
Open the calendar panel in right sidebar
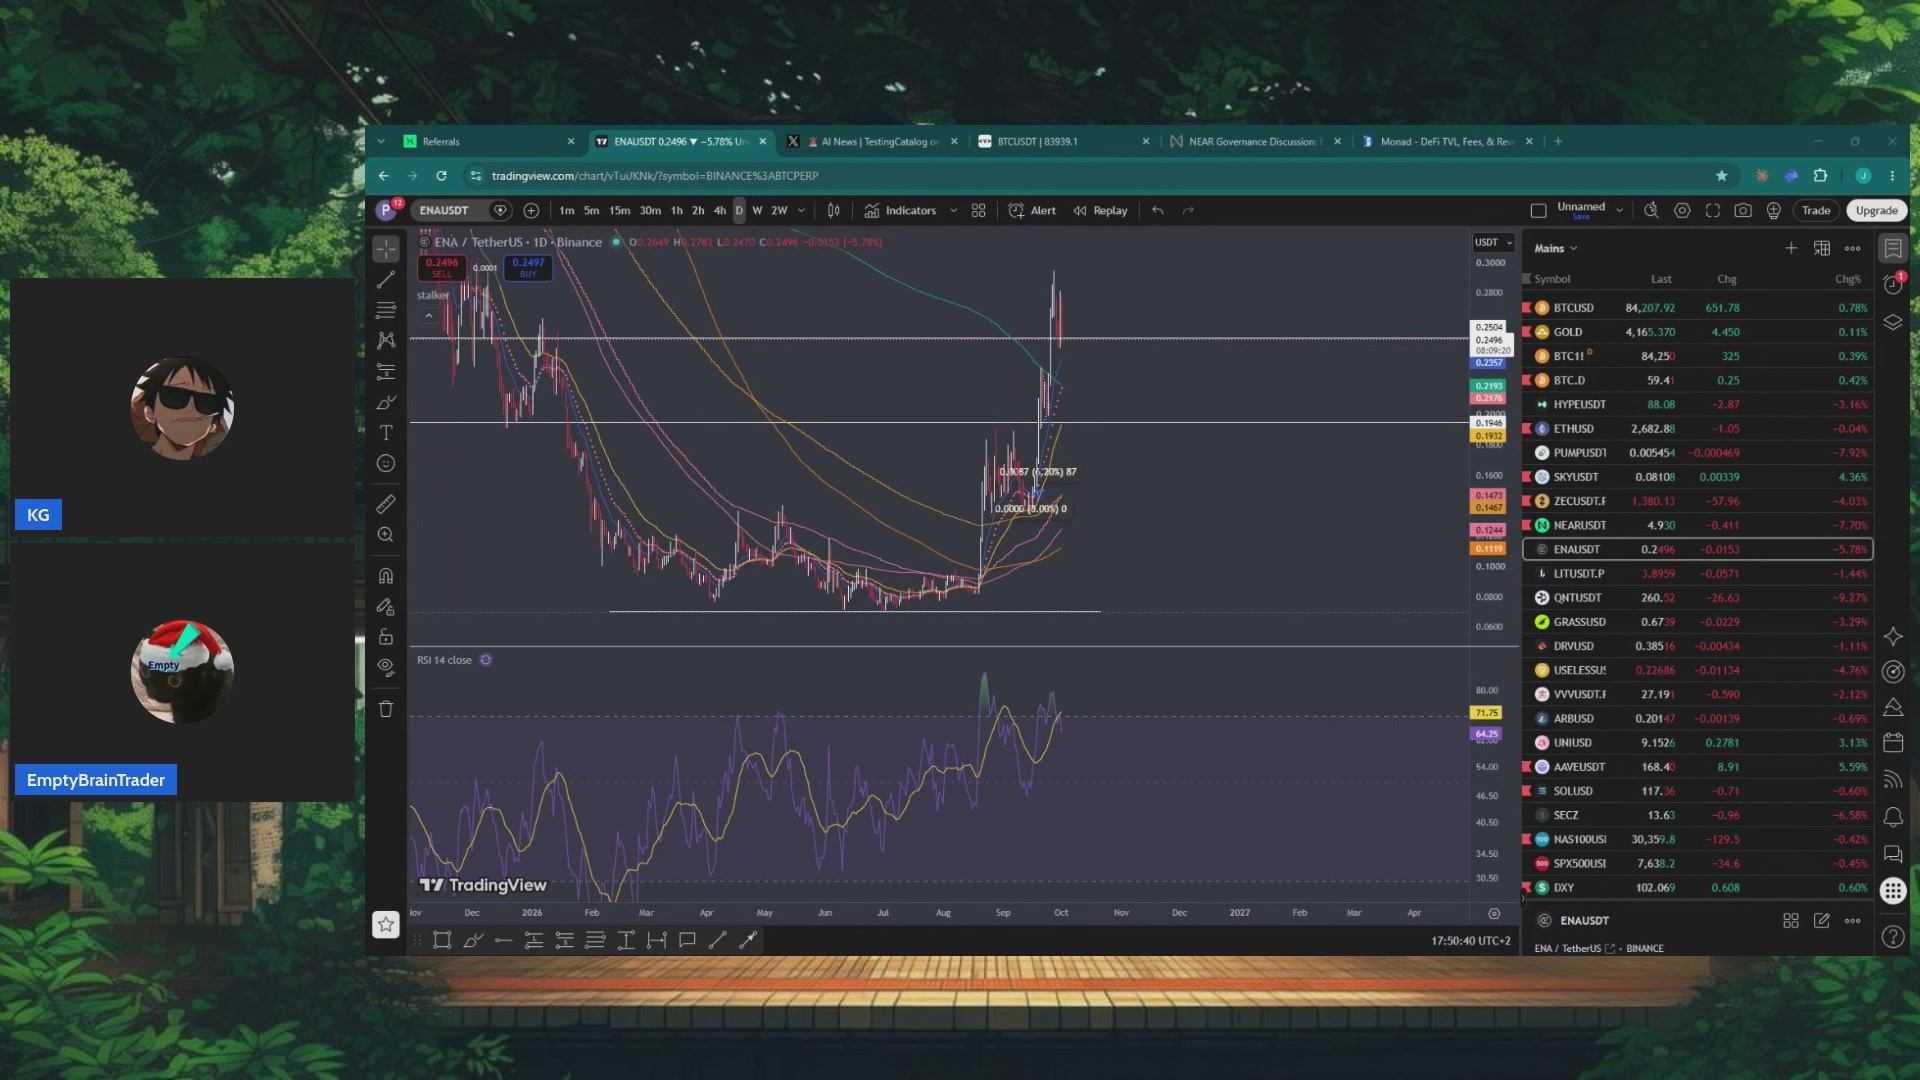(x=1893, y=742)
